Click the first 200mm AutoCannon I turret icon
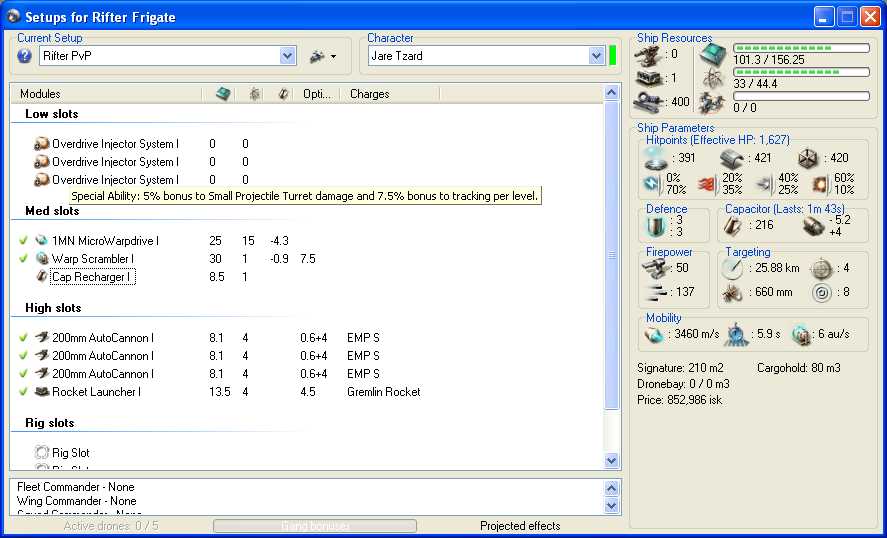This screenshot has height=538, width=887. pyautogui.click(x=42, y=338)
